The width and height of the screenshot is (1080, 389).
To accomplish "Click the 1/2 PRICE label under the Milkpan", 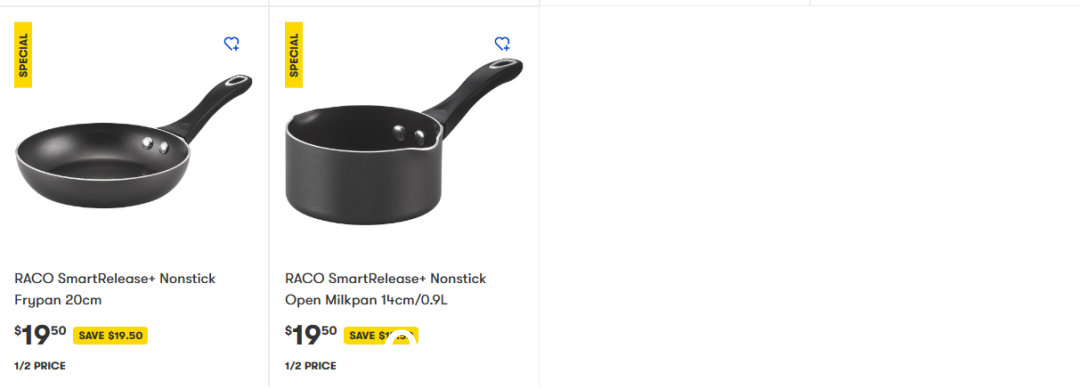I will [311, 366].
